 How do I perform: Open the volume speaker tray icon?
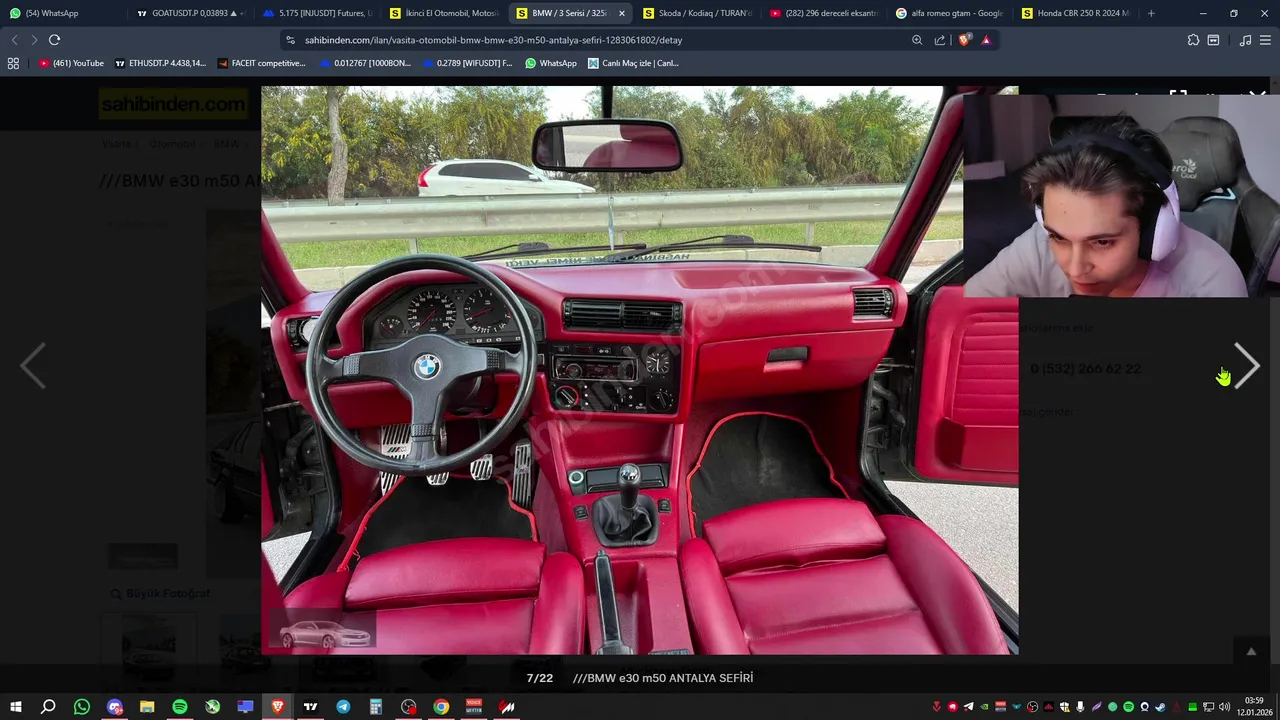point(1224,707)
